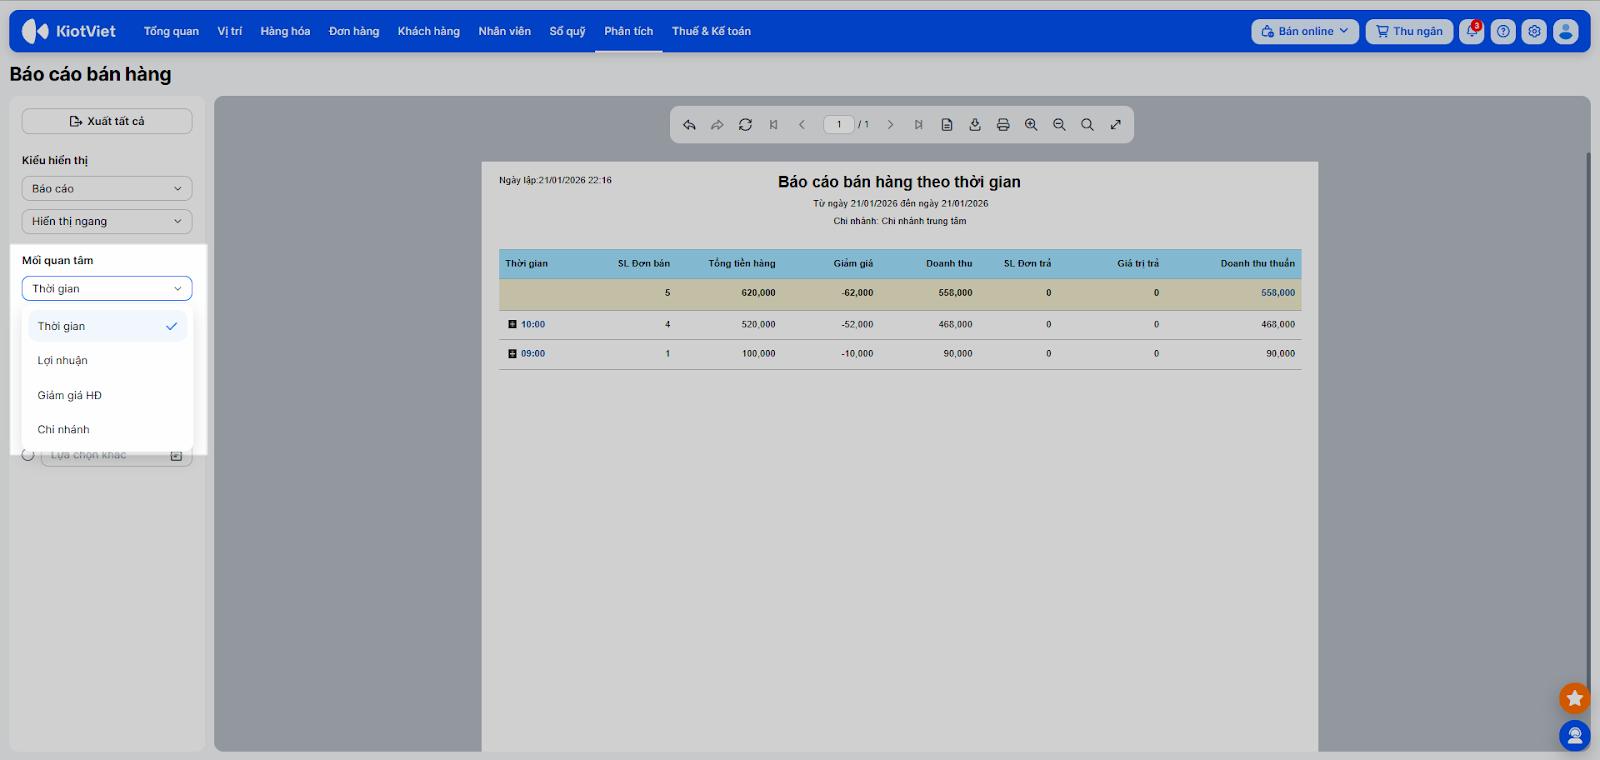This screenshot has width=1600, height=760.
Task: Expand the 10:00 row in report
Action: (512, 324)
